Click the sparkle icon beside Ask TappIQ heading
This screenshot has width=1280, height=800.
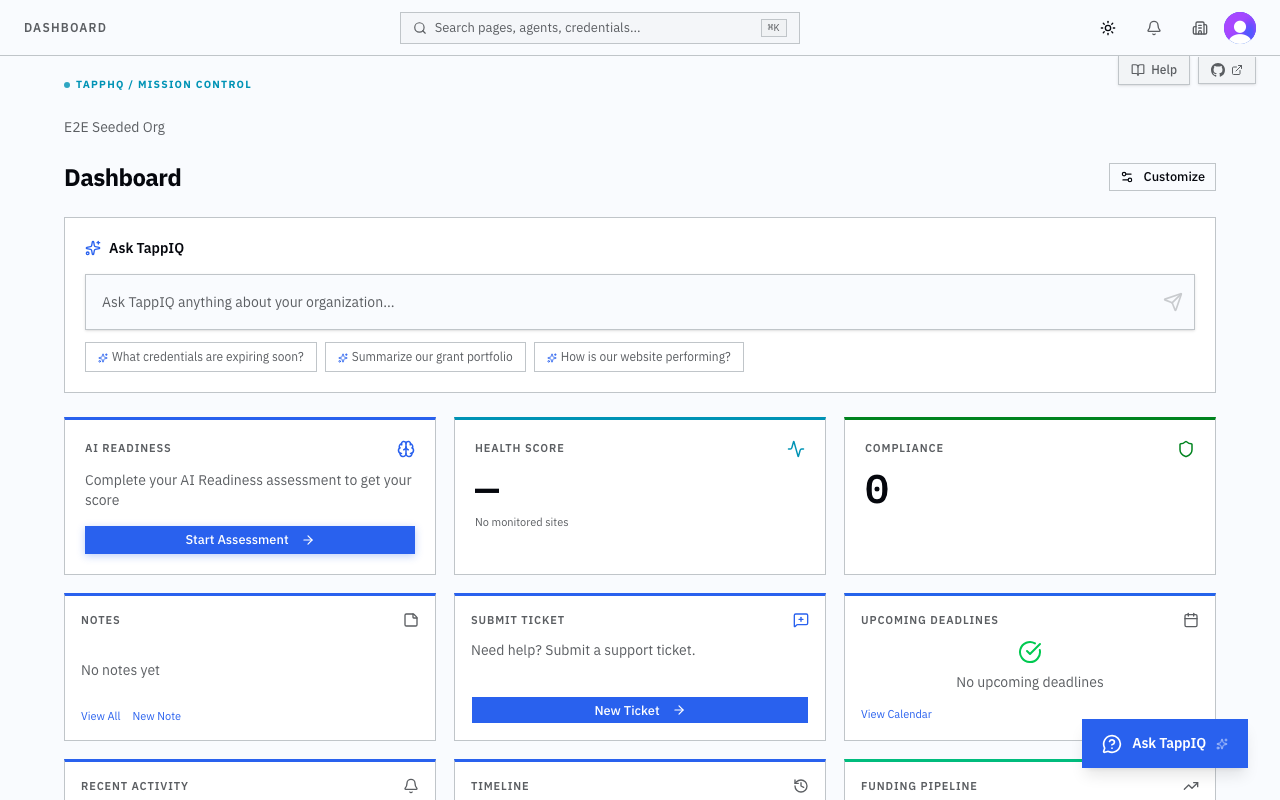pyautogui.click(x=93, y=248)
